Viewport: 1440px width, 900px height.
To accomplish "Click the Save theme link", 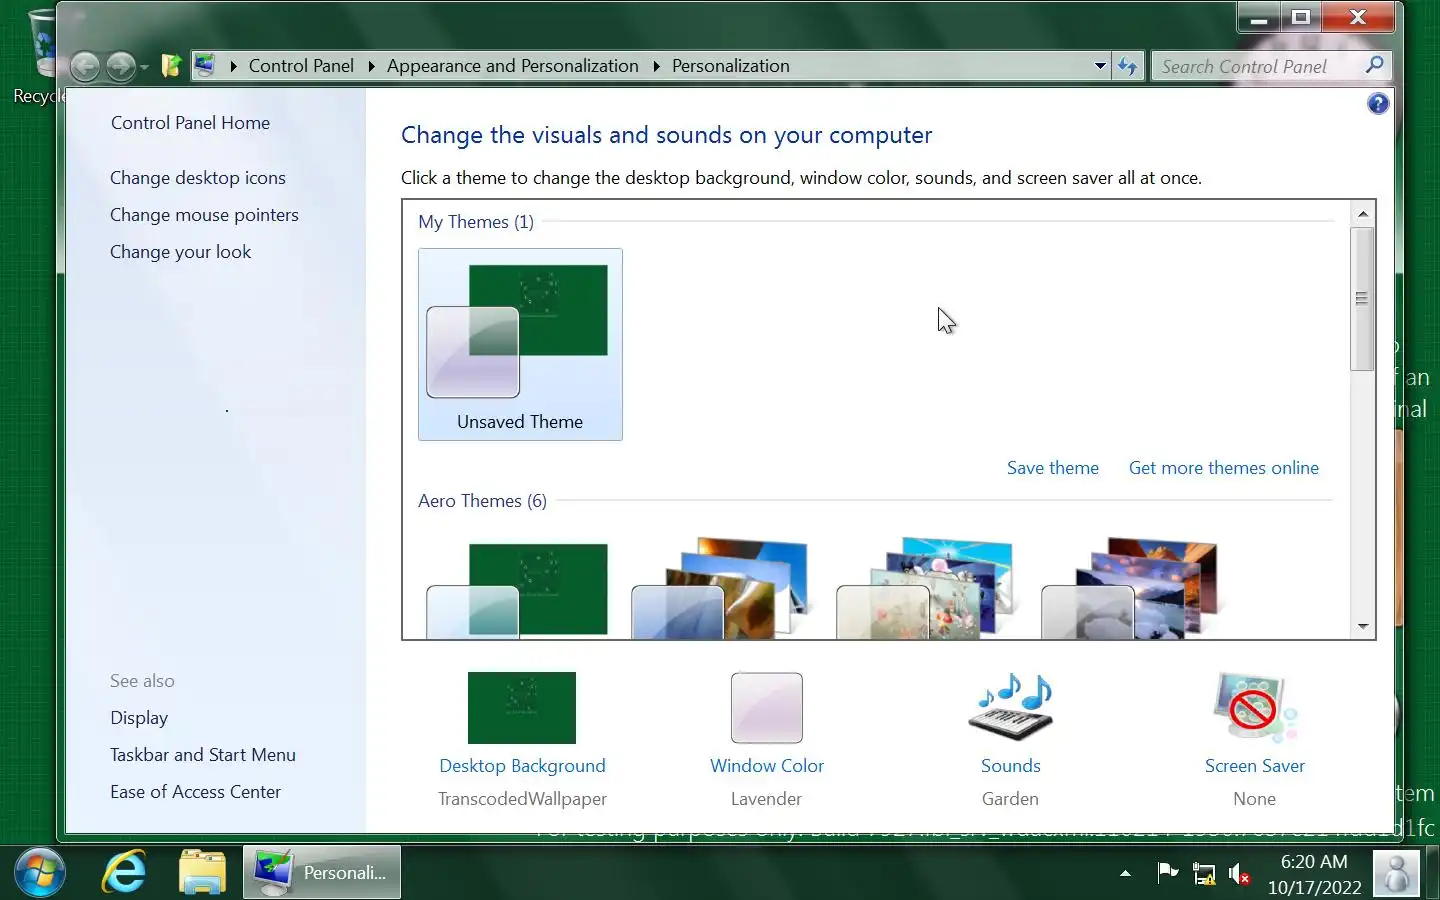I will tap(1053, 468).
